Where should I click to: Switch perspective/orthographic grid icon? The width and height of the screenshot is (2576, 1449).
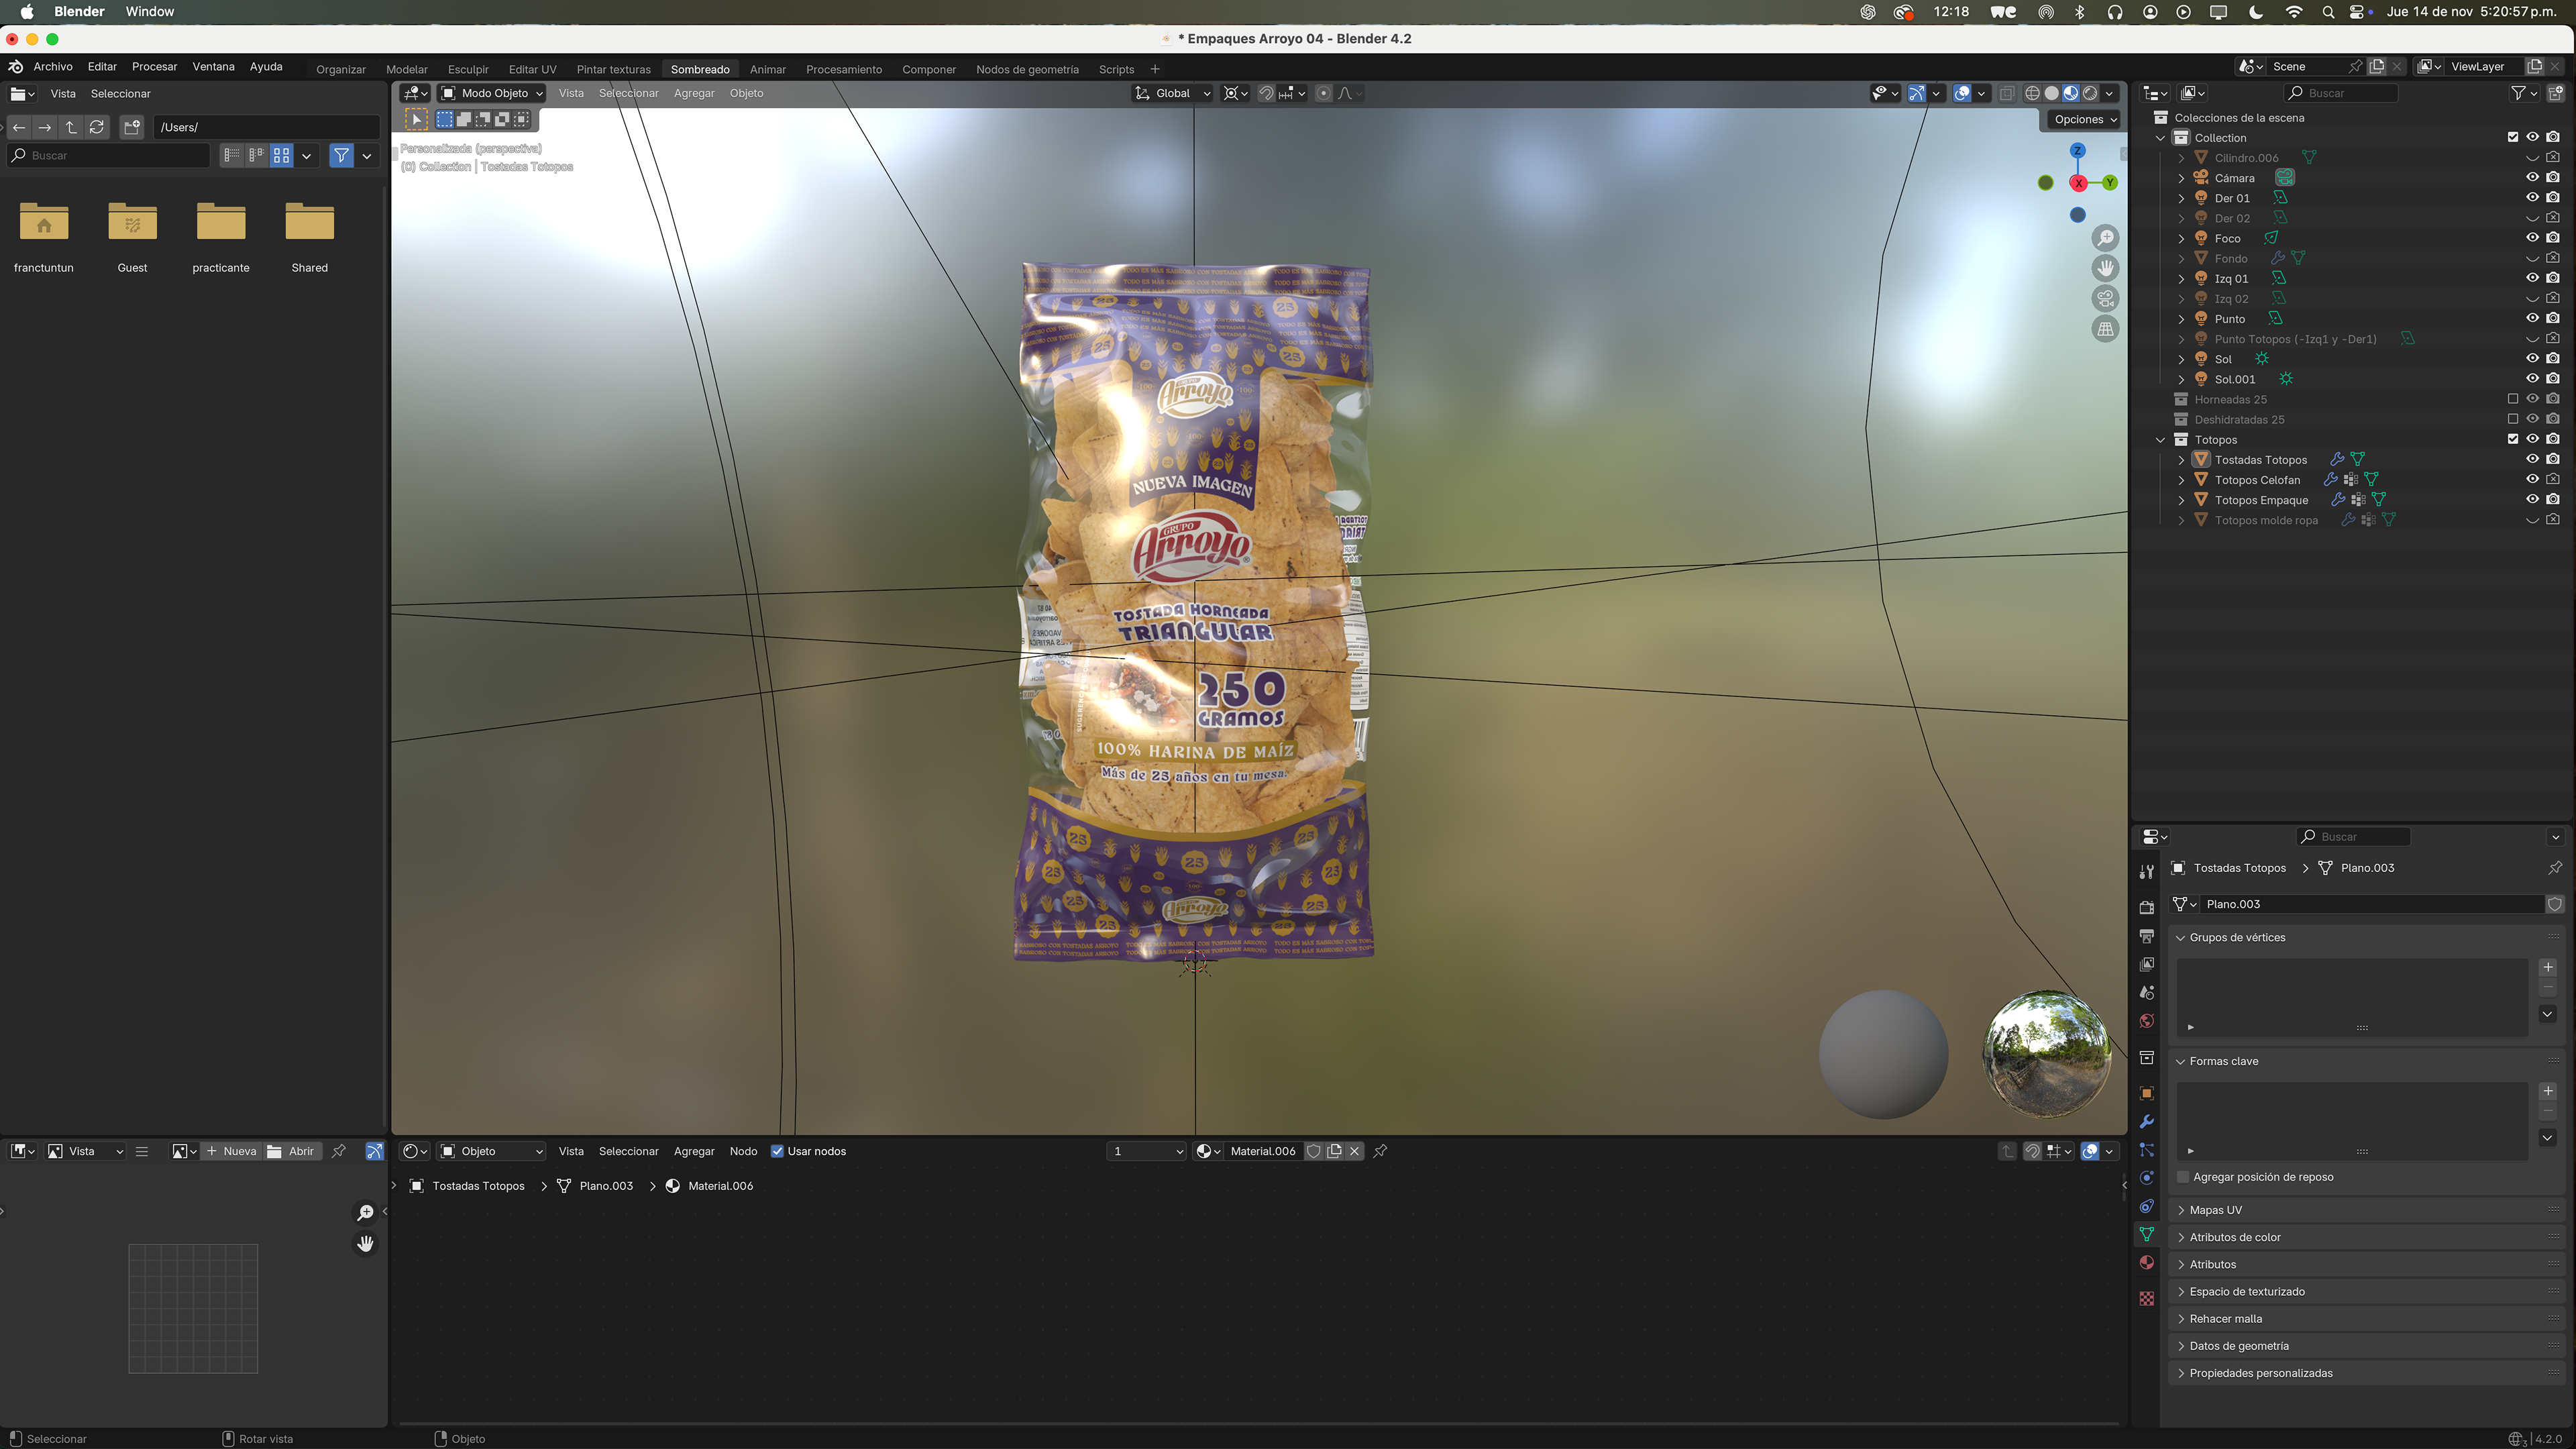pyautogui.click(x=2106, y=329)
